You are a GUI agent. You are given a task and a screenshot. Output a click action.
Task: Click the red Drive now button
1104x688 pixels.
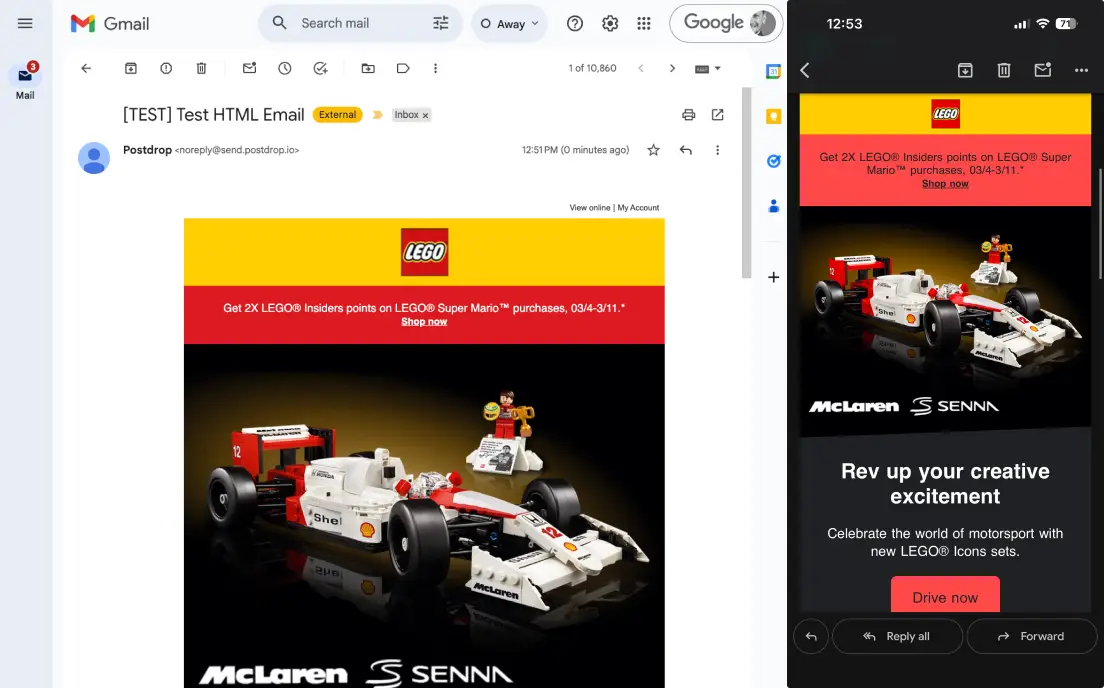(944, 596)
